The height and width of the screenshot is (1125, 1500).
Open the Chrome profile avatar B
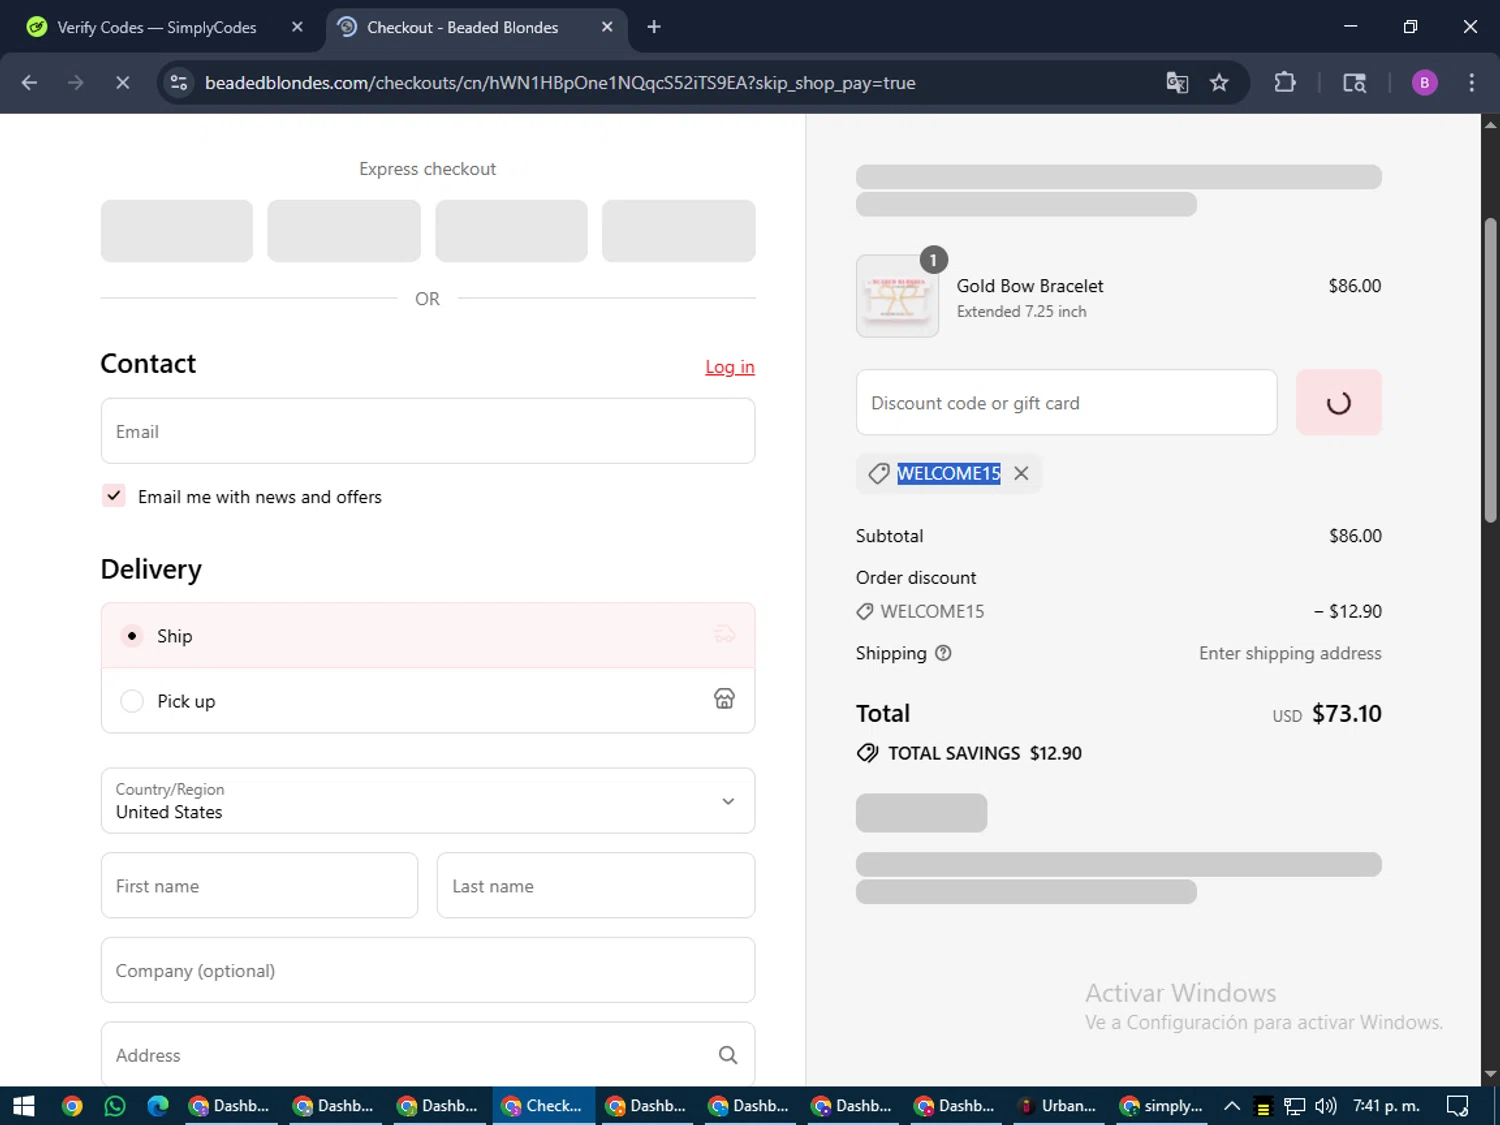pos(1424,83)
